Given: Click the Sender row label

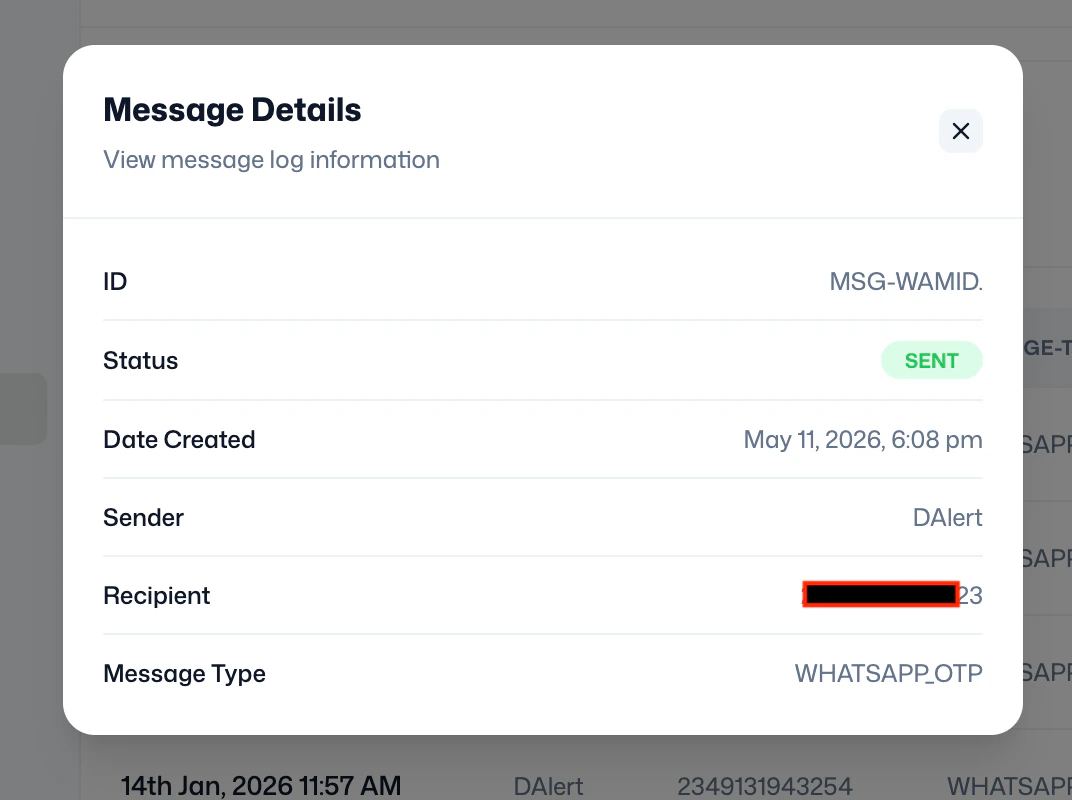Looking at the screenshot, I should 144,518.
